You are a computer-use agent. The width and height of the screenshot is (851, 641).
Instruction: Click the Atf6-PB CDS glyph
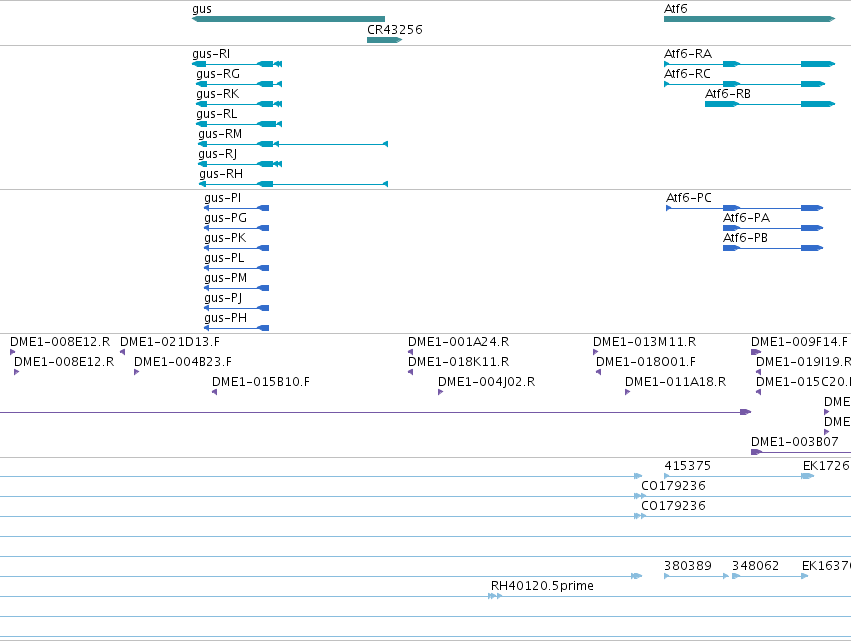click(773, 248)
